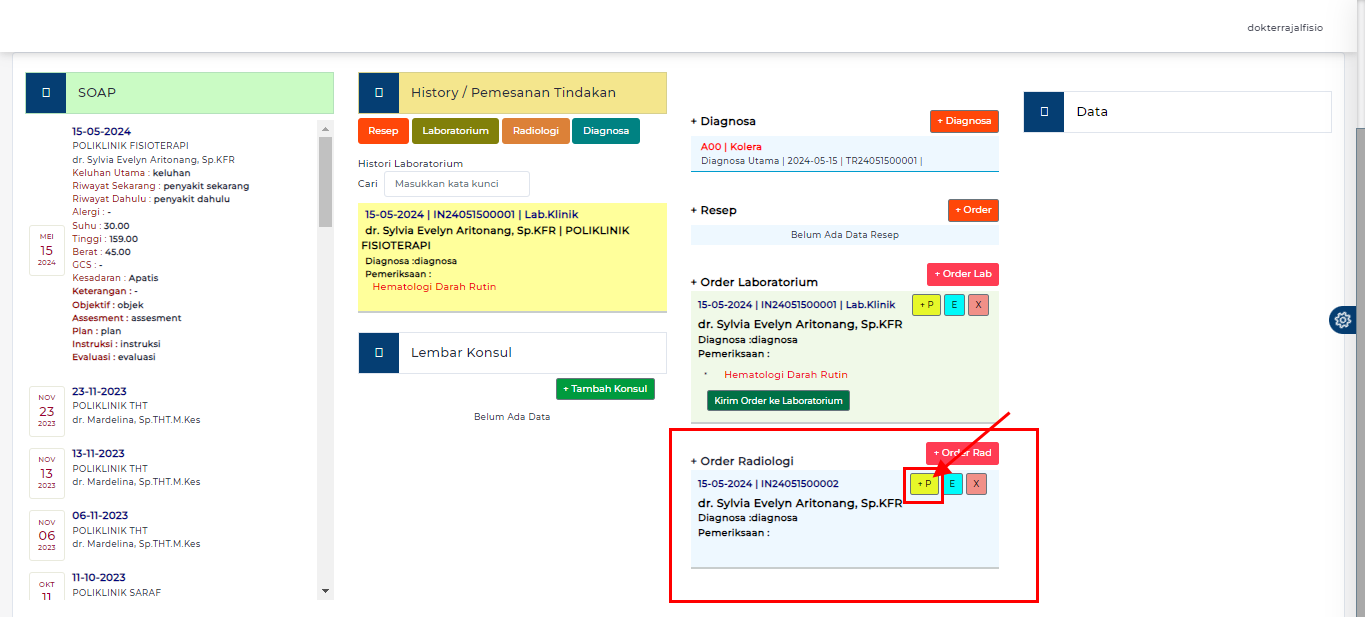Click the red X delete icon on the lab order

click(x=977, y=304)
